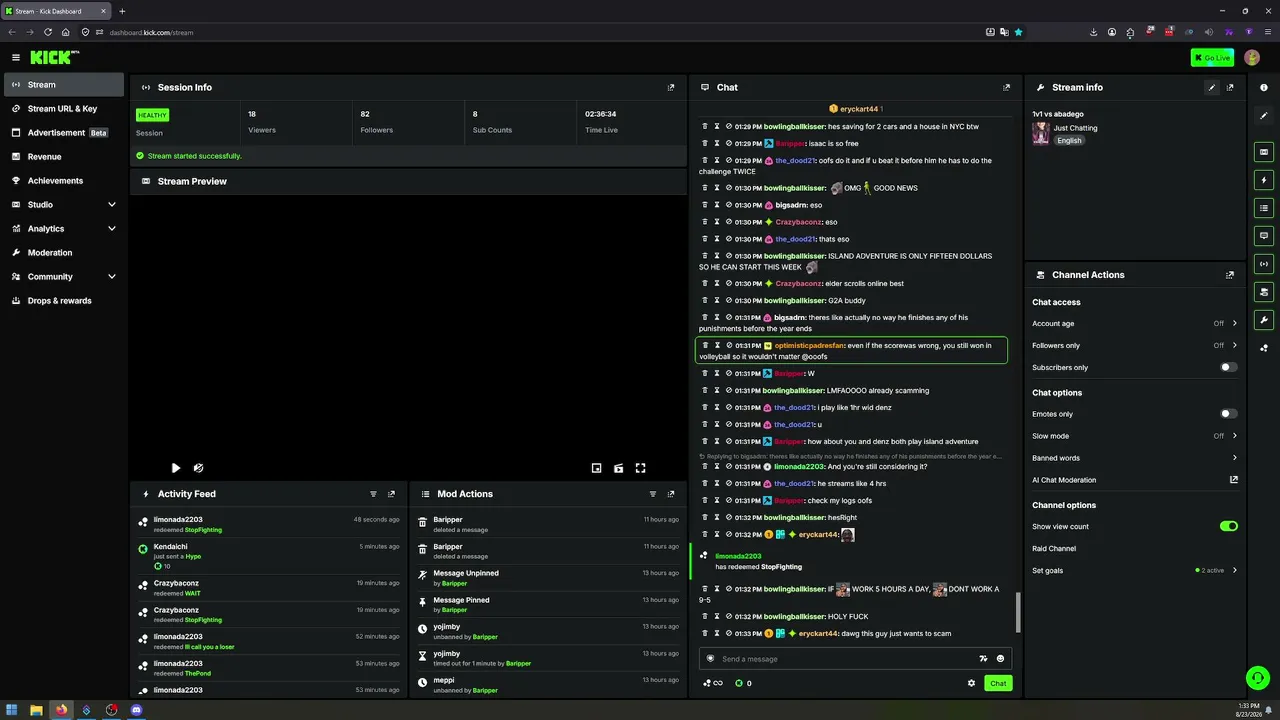The height and width of the screenshot is (720, 1280).
Task: Select Stream in the left navigation
Action: click(x=64, y=85)
